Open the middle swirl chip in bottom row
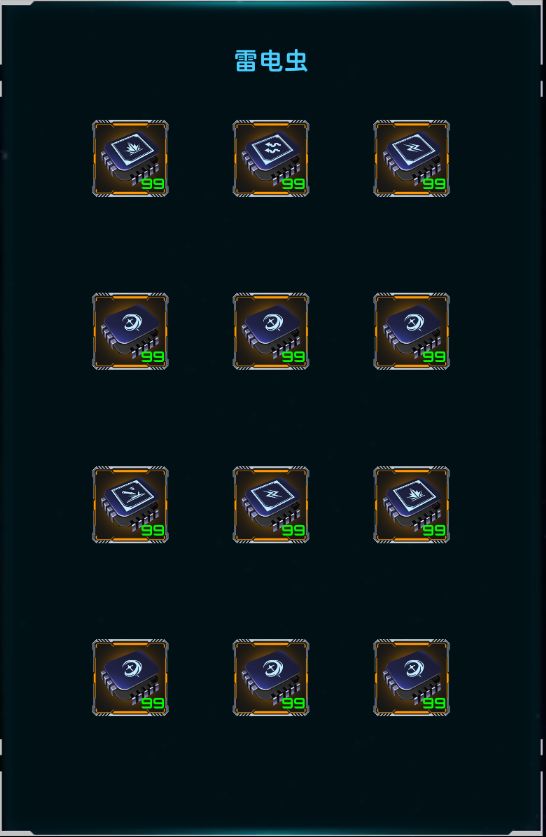 coord(271,677)
